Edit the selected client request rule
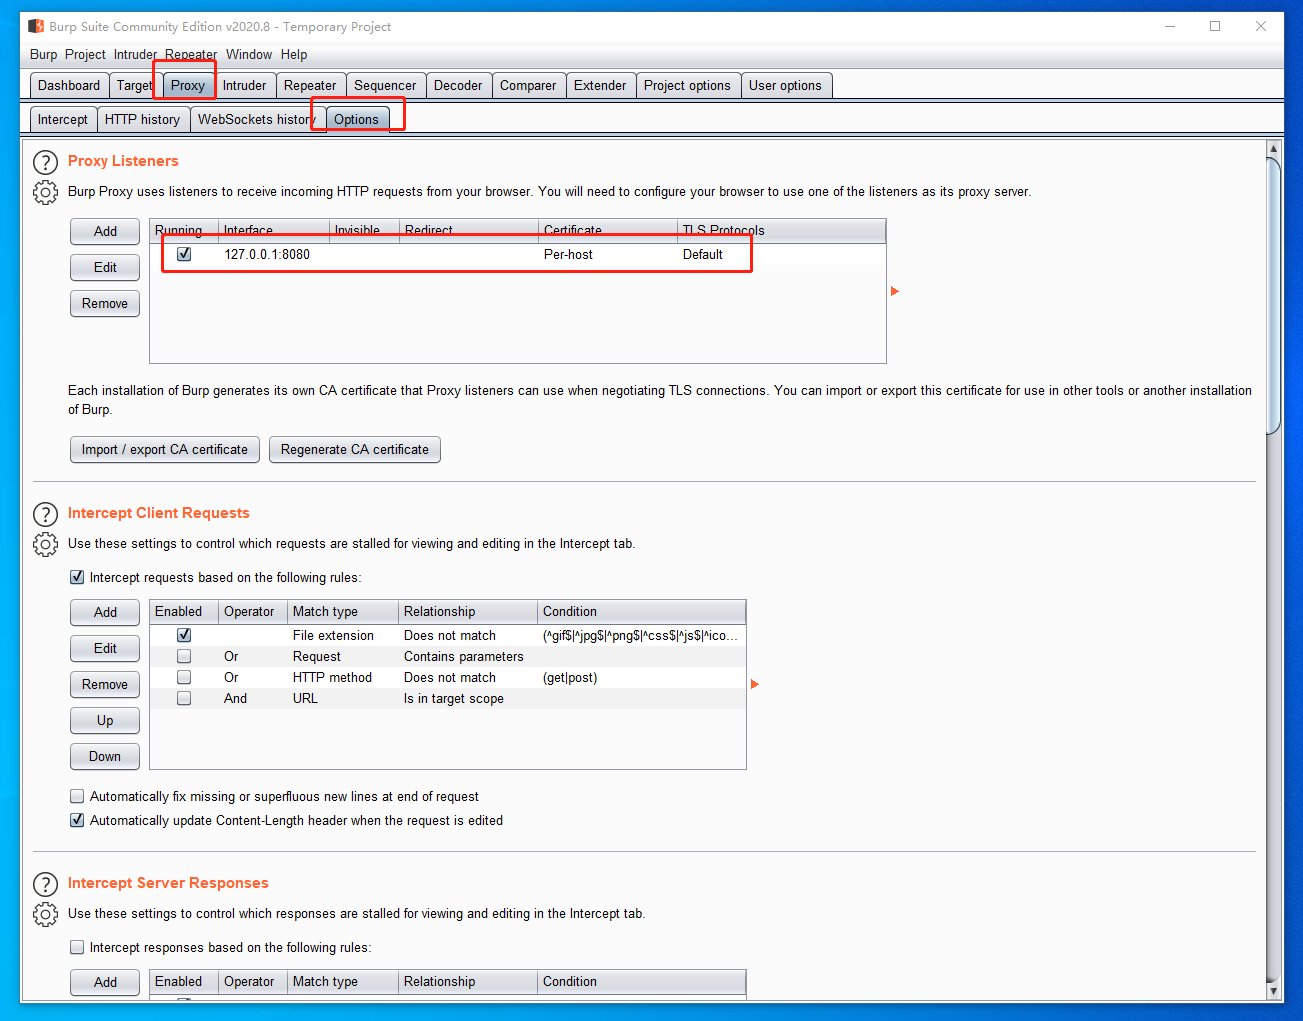This screenshot has width=1303, height=1021. [105, 648]
